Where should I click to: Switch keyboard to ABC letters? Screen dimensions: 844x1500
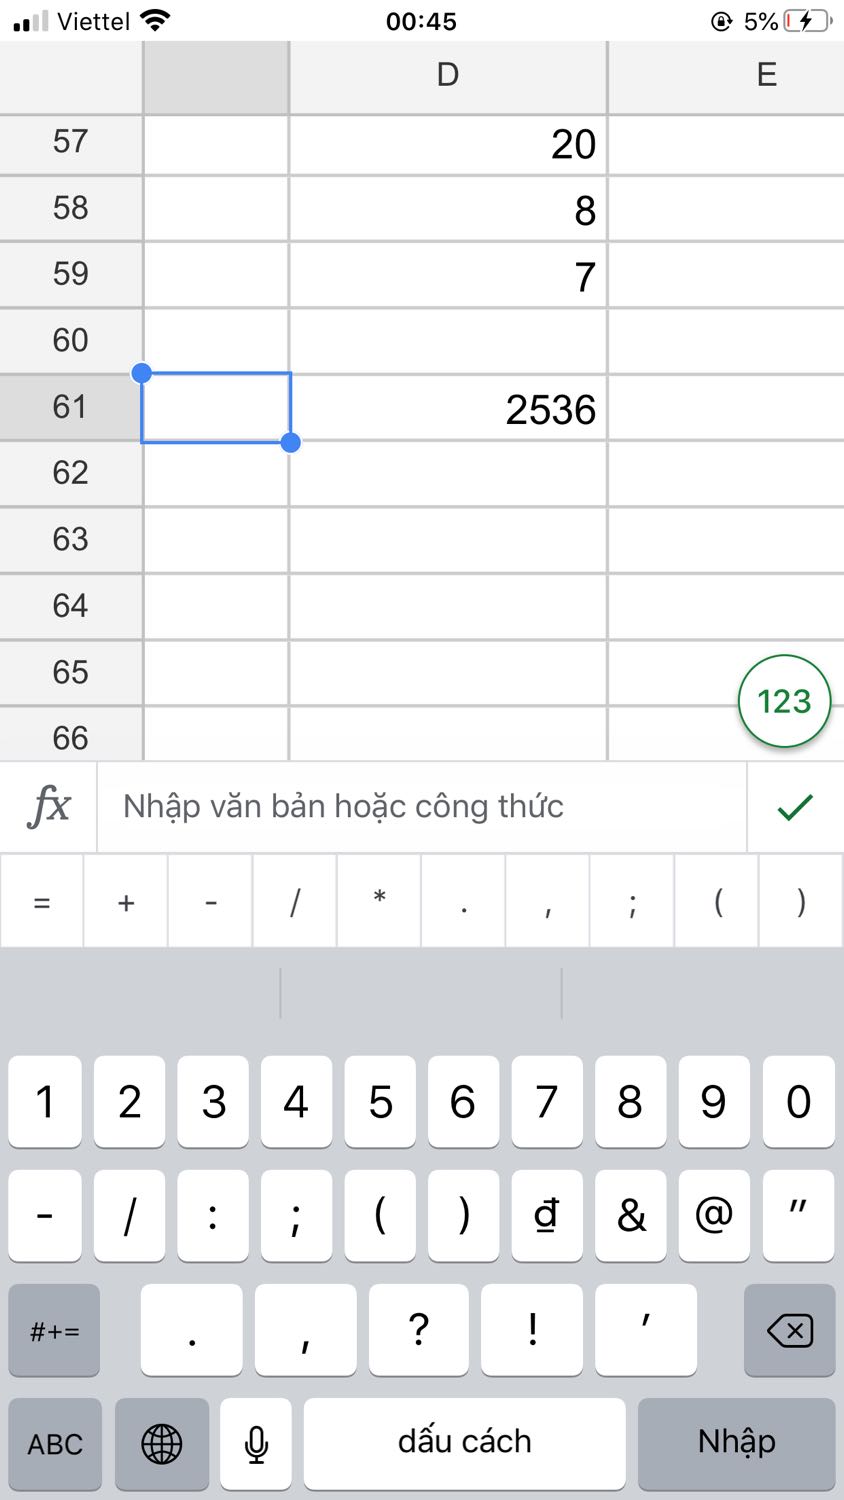[x=55, y=1443]
